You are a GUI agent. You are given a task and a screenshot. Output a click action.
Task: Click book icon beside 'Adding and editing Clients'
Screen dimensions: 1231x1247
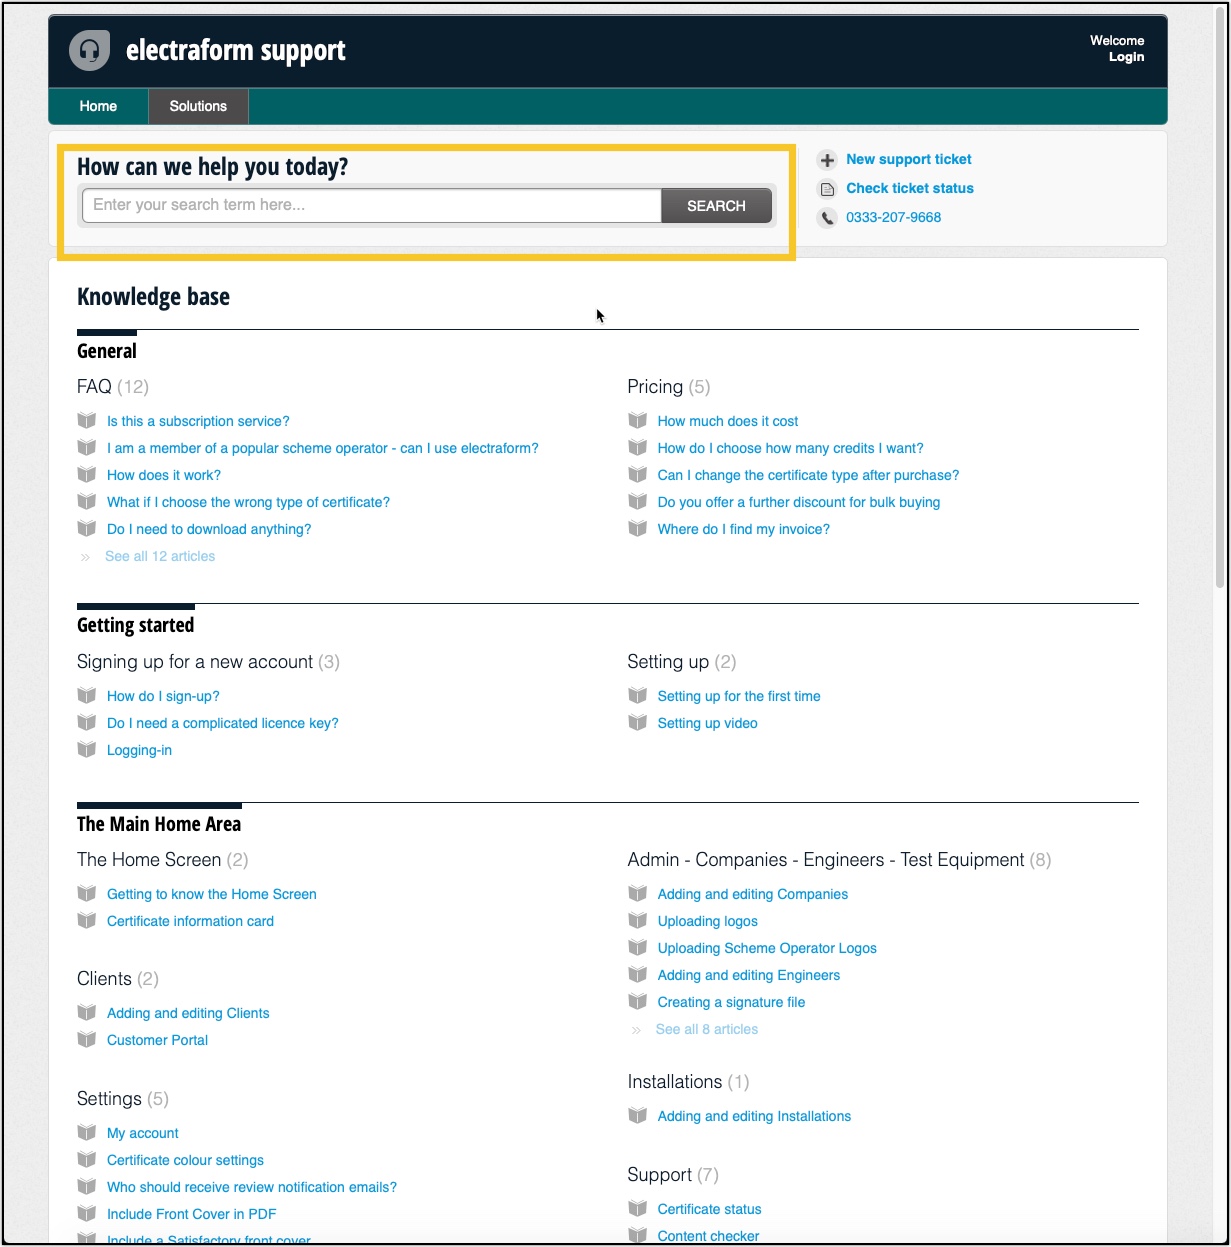87,1012
